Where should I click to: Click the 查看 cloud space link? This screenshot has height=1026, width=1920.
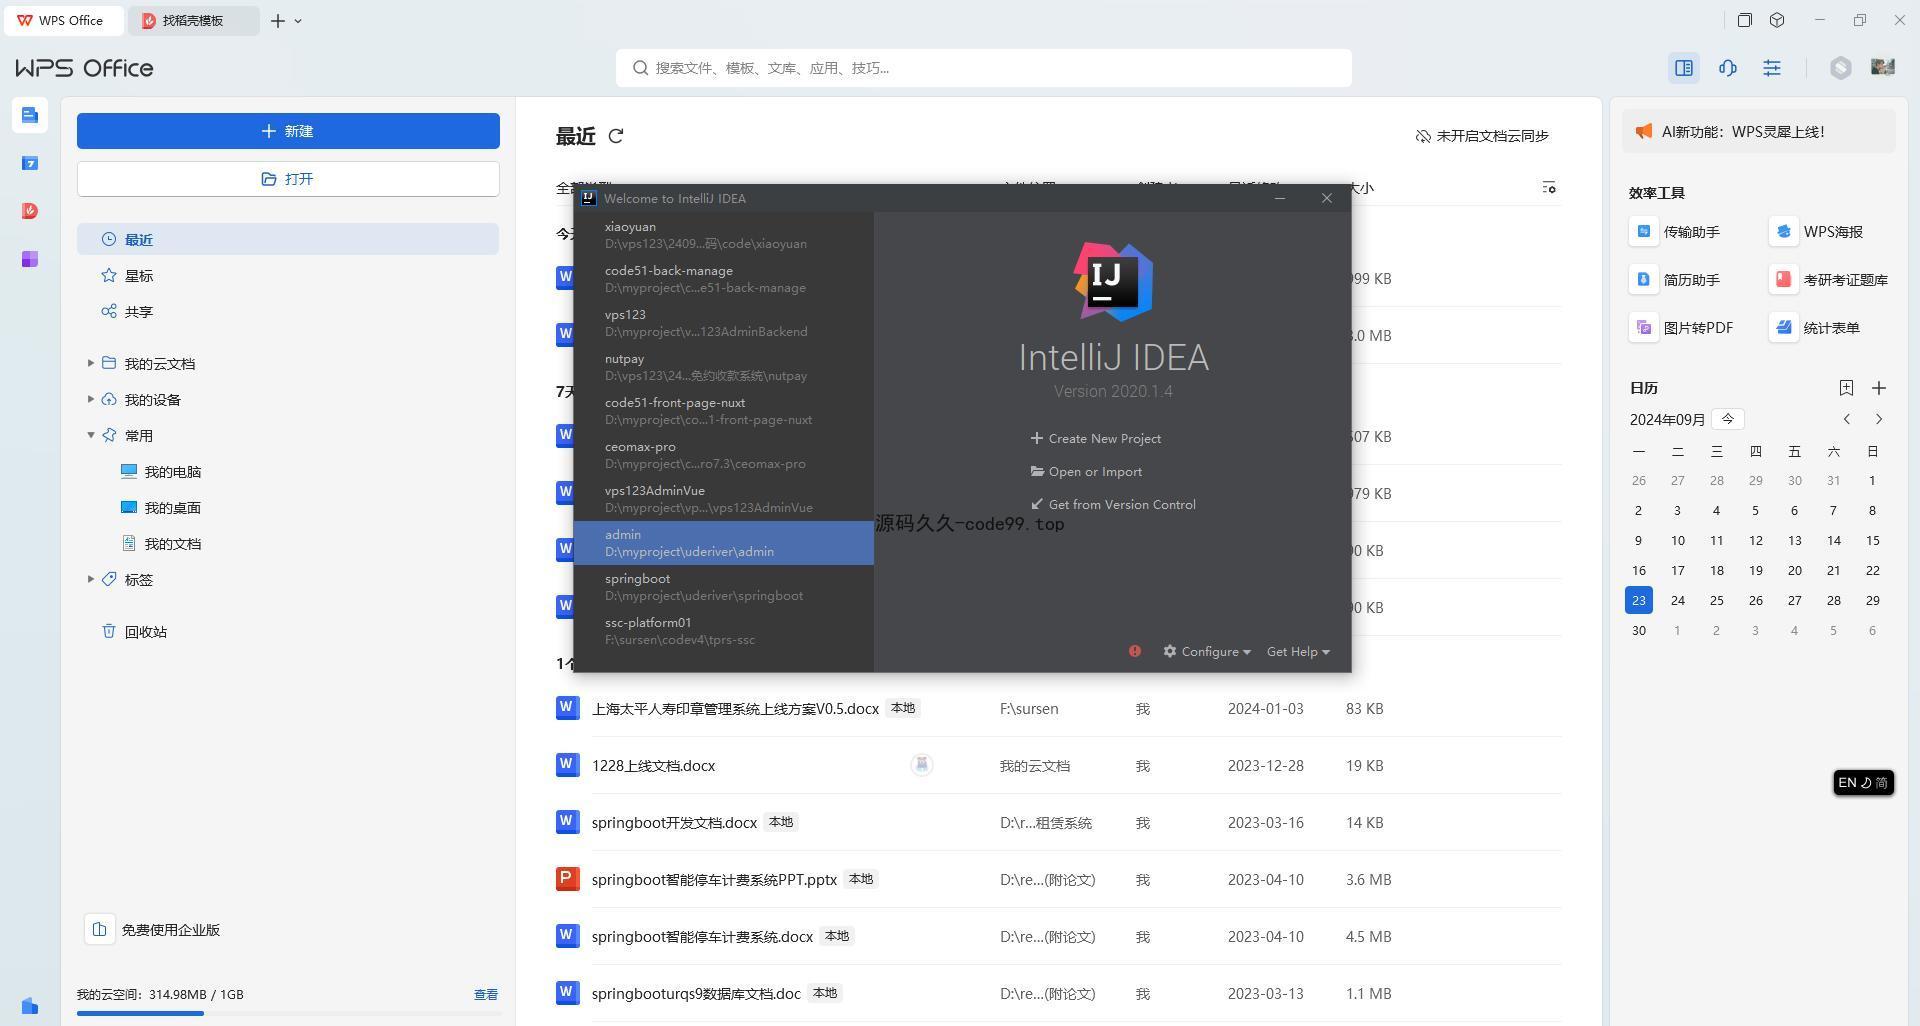pos(486,994)
